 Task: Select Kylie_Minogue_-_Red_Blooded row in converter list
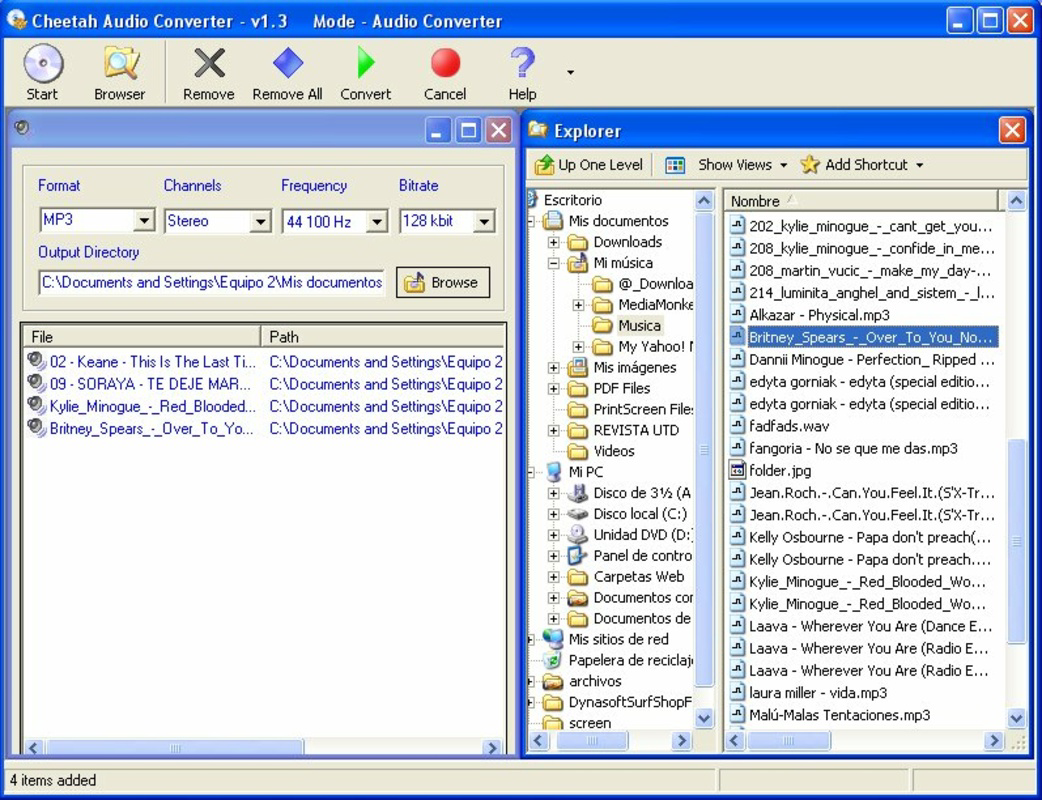point(264,406)
